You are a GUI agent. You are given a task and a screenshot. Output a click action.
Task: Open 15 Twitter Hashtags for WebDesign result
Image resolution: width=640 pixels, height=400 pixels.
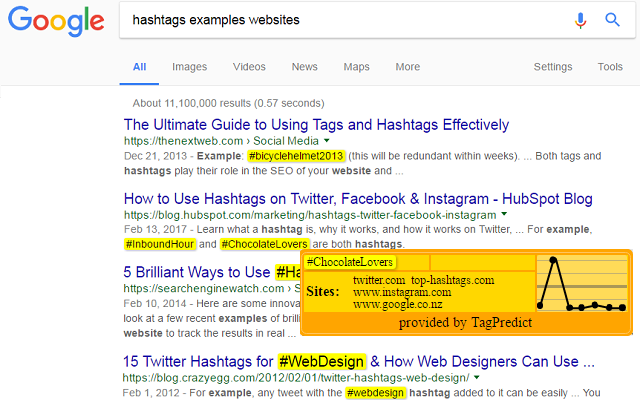coord(358,362)
